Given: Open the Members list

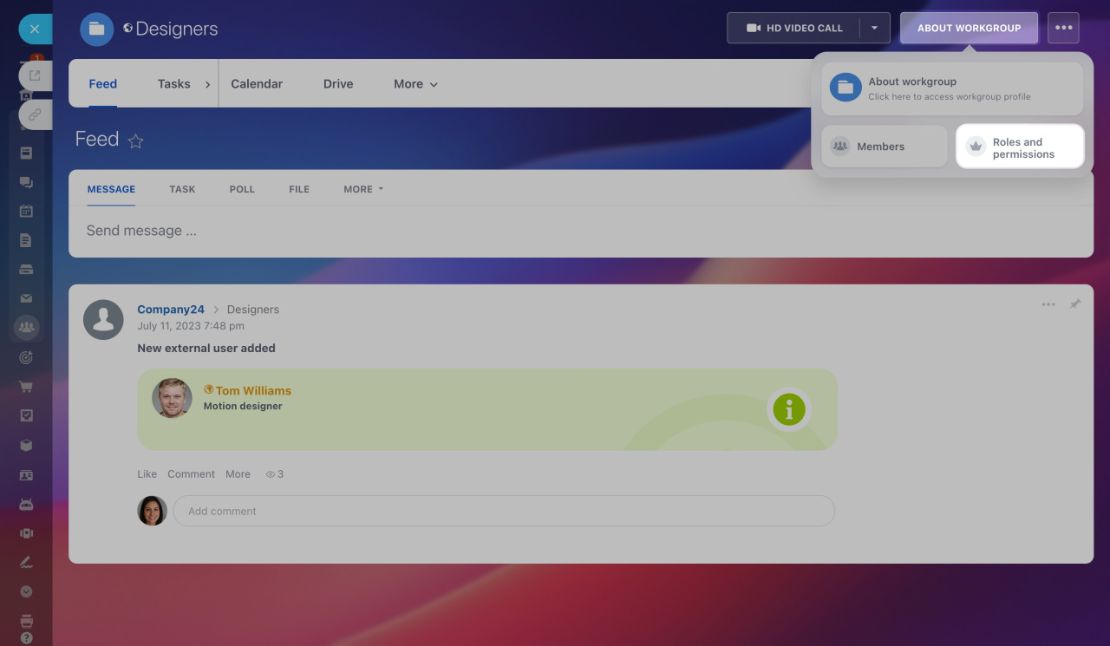Looking at the screenshot, I should tap(884, 146).
